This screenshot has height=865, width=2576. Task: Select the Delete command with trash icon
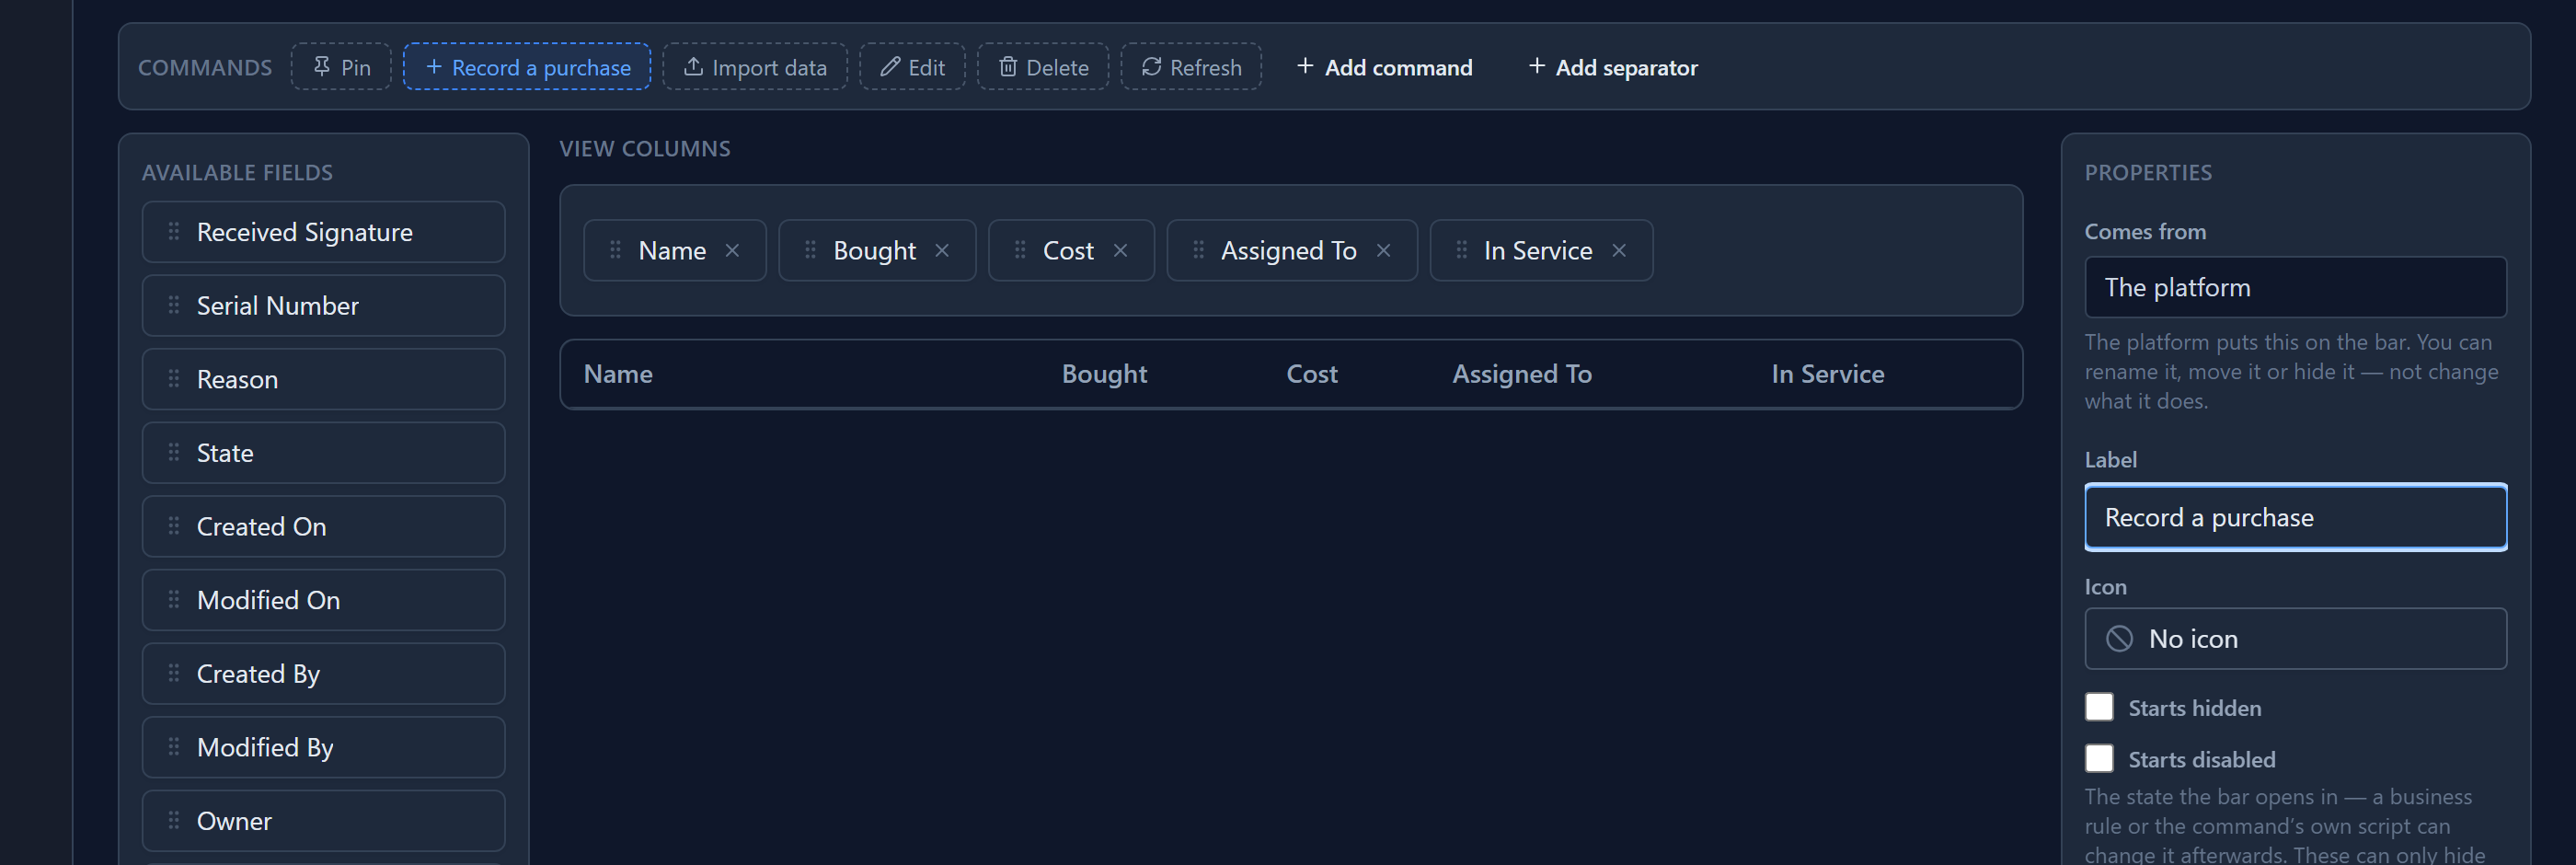1043,67
